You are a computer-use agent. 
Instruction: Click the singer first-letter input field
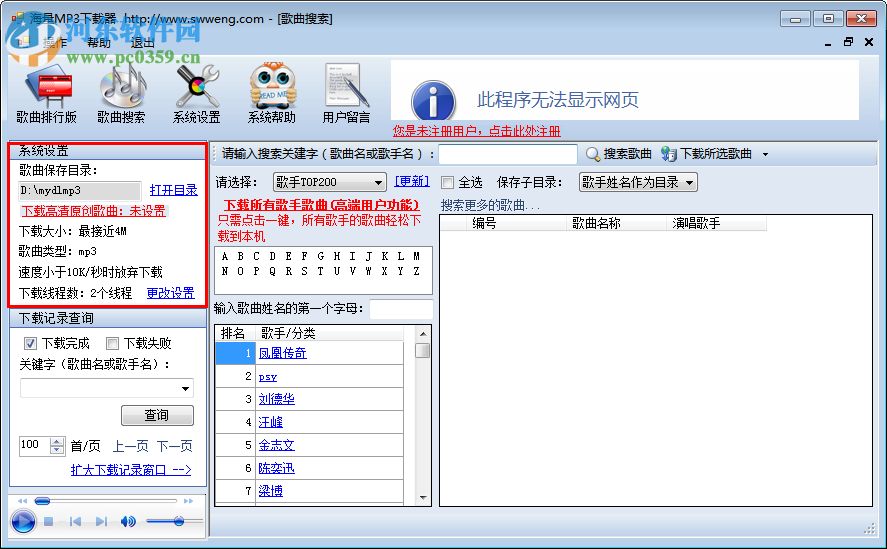click(x=401, y=309)
